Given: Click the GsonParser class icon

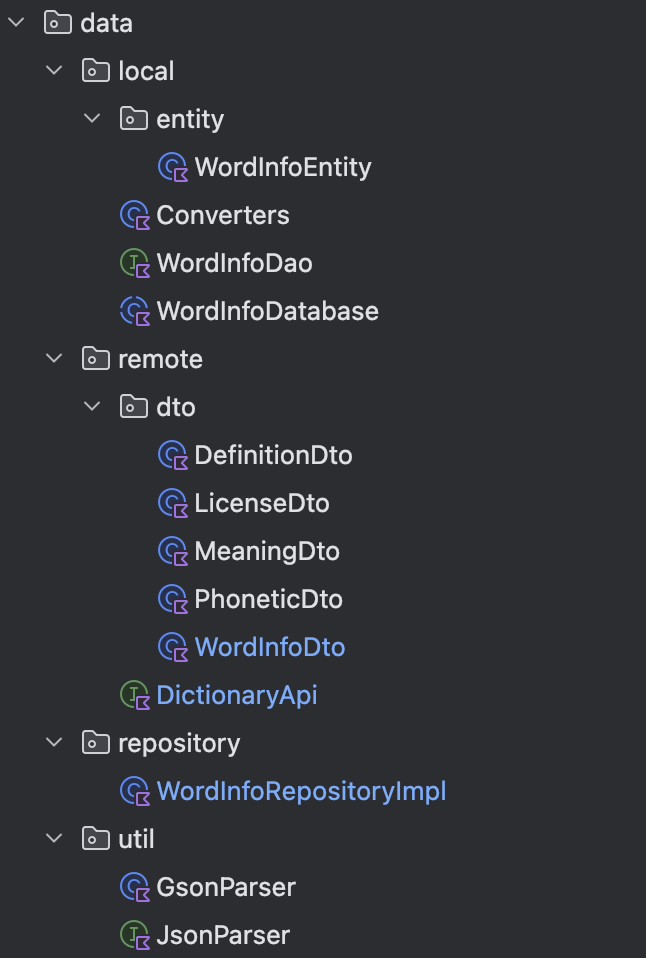Looking at the screenshot, I should tap(134, 887).
